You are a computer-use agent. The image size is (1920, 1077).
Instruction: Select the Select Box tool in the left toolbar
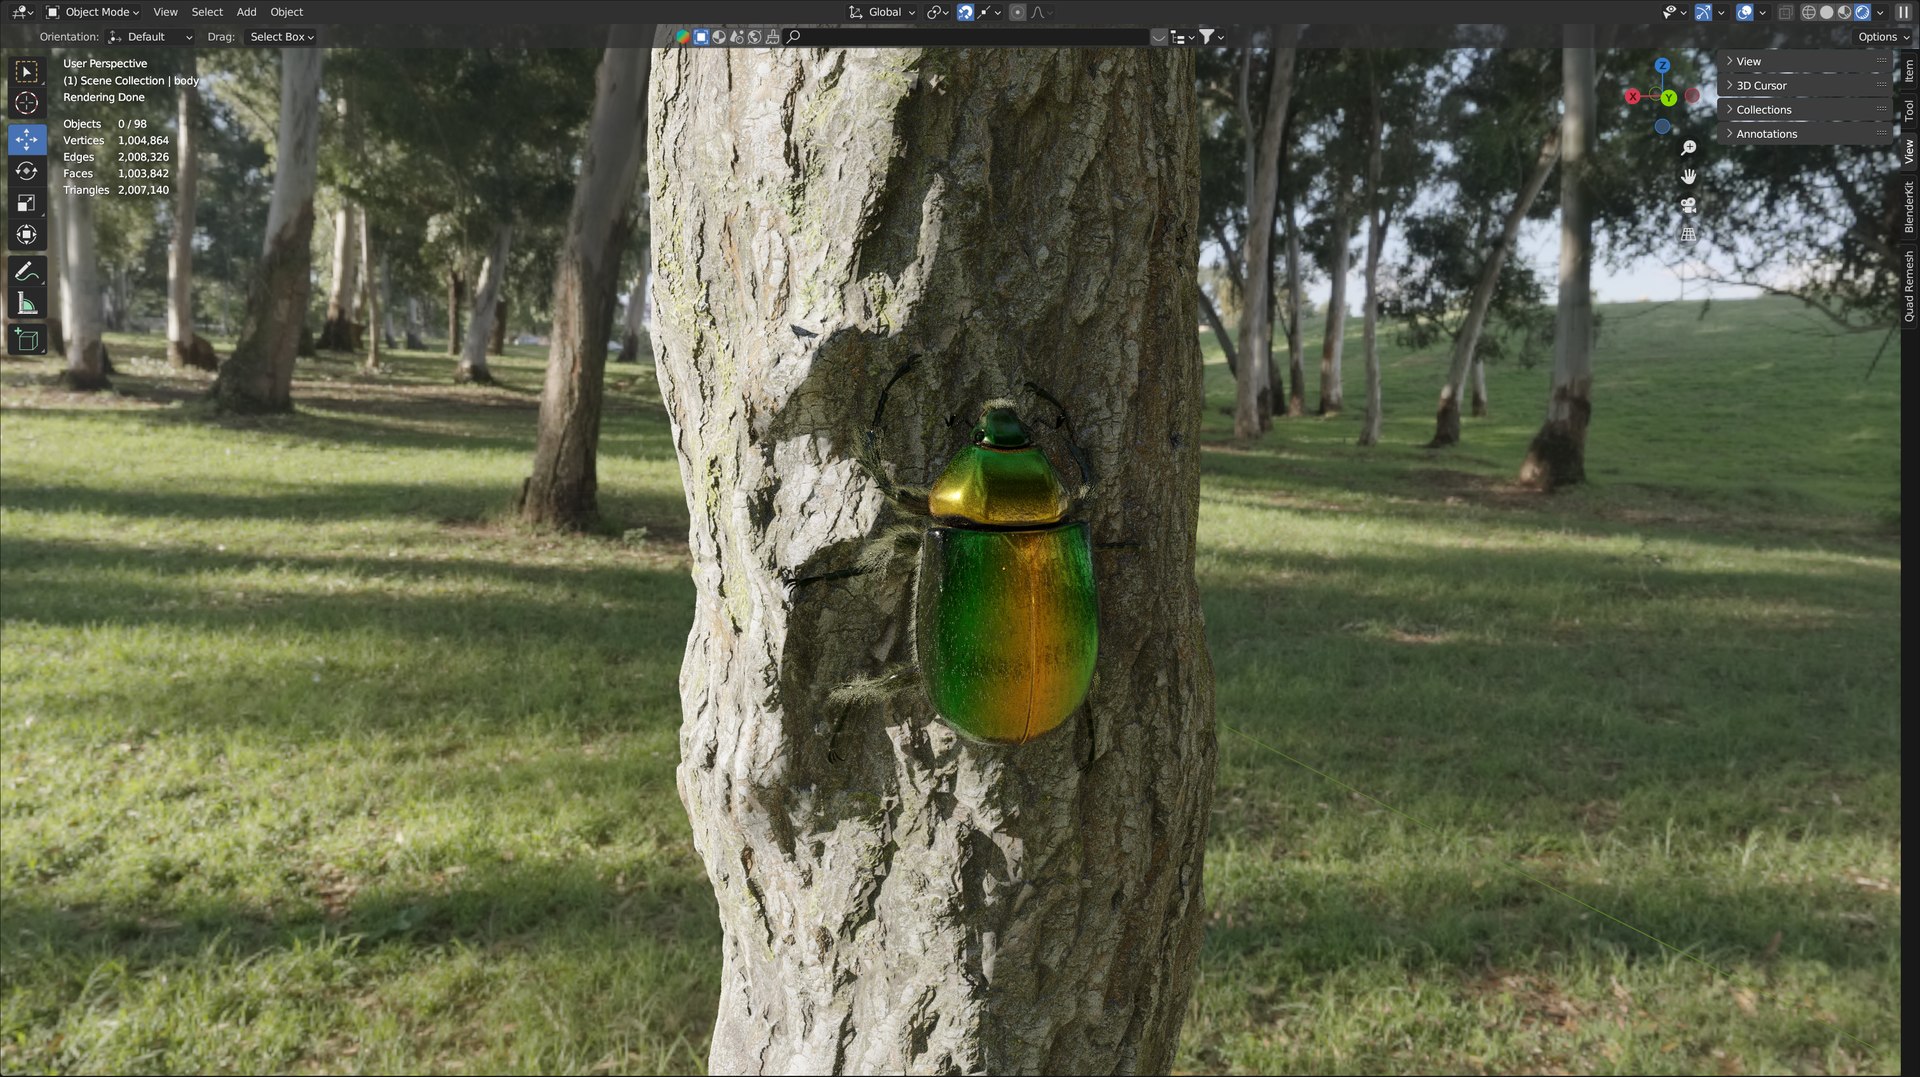[x=27, y=71]
